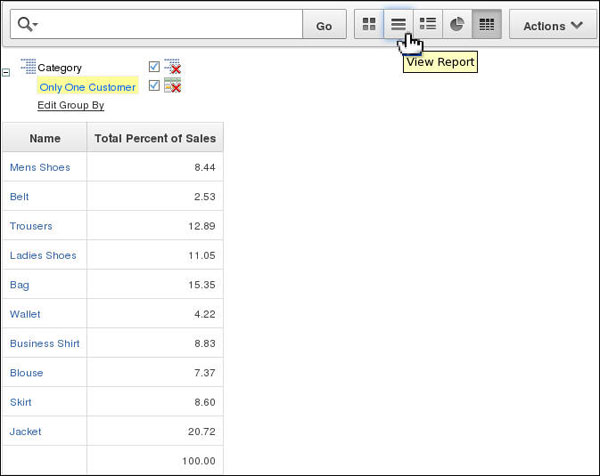
Task: Open the Jacket product link
Action: (25, 431)
